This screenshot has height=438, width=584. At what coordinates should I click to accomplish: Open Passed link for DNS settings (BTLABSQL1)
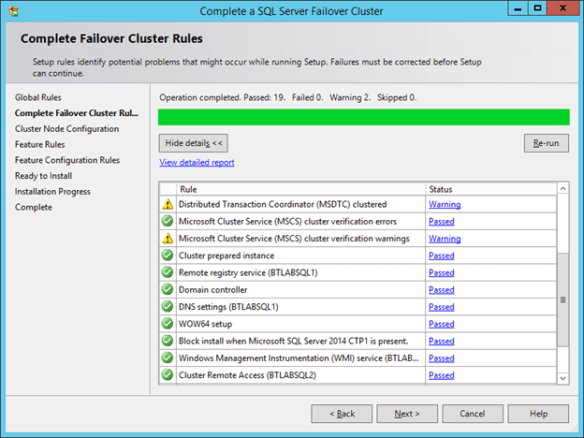(441, 307)
